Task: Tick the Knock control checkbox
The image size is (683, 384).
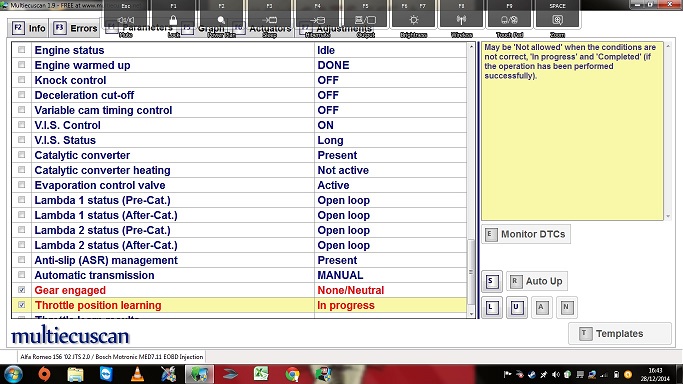Action: (x=21, y=80)
